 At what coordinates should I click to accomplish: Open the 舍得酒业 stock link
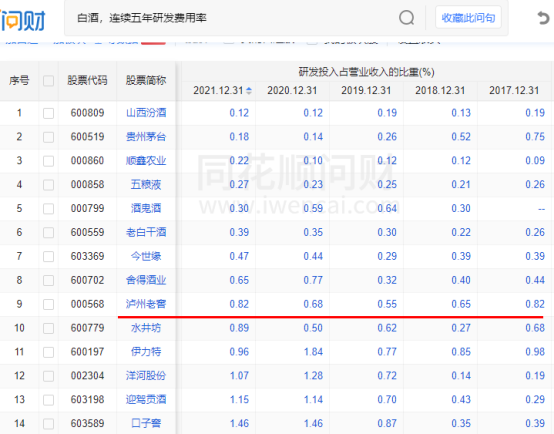[146, 280]
